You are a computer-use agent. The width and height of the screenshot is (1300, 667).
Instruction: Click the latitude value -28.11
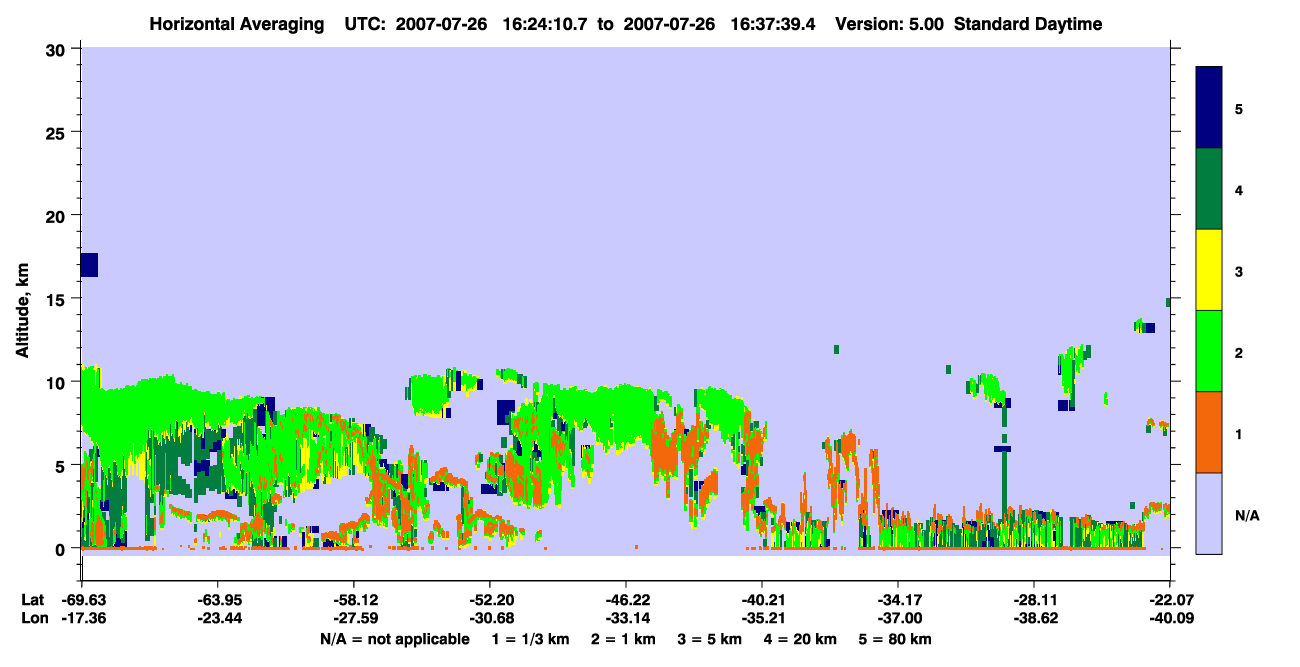[x=1034, y=600]
